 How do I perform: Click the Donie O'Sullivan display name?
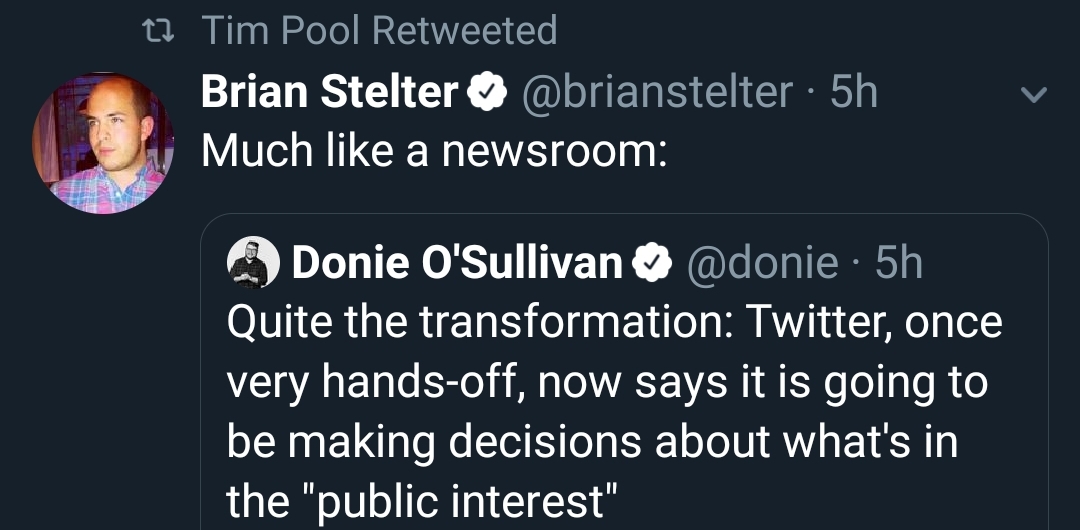click(458, 263)
